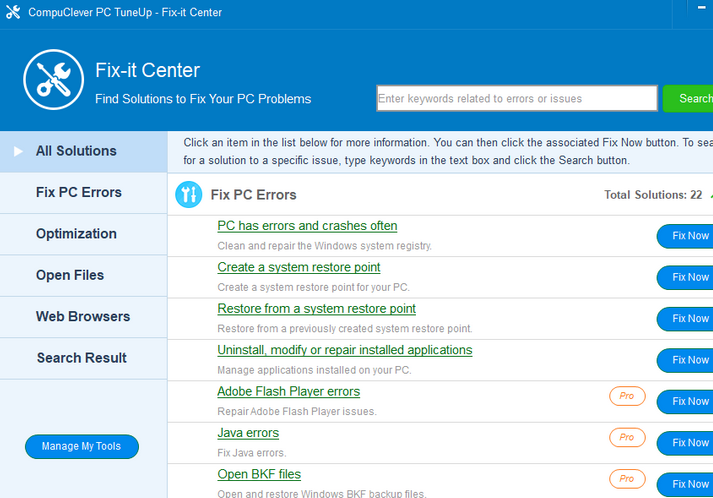Click the Pro badge for Adobe Flash Player errors

coord(627,396)
